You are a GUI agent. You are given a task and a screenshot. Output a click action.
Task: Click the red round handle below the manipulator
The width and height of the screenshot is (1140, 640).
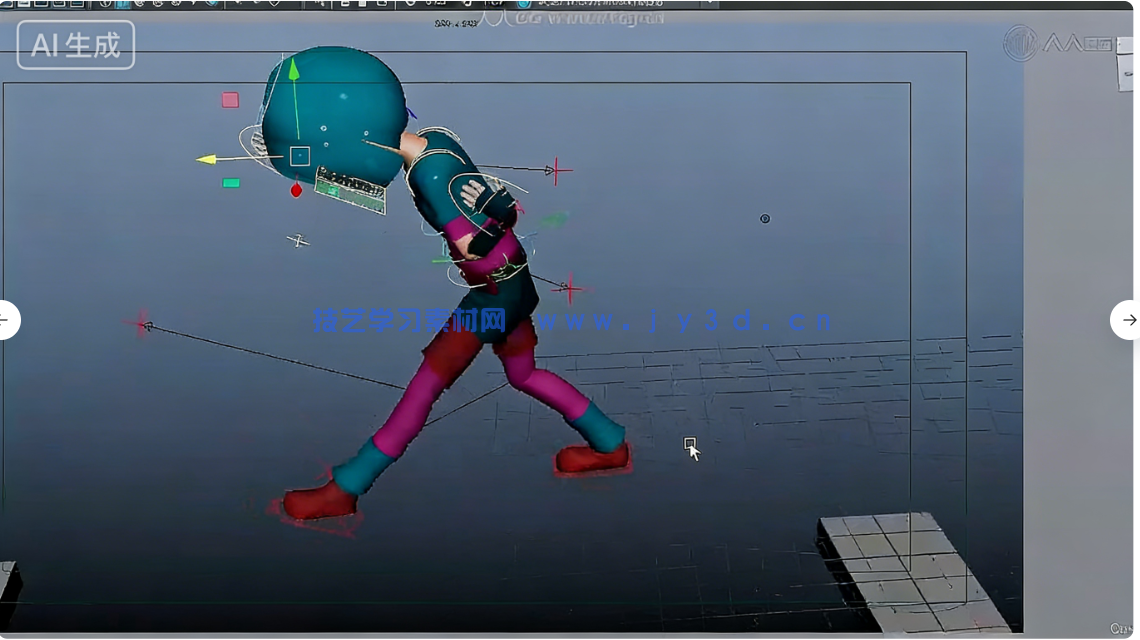[296, 190]
